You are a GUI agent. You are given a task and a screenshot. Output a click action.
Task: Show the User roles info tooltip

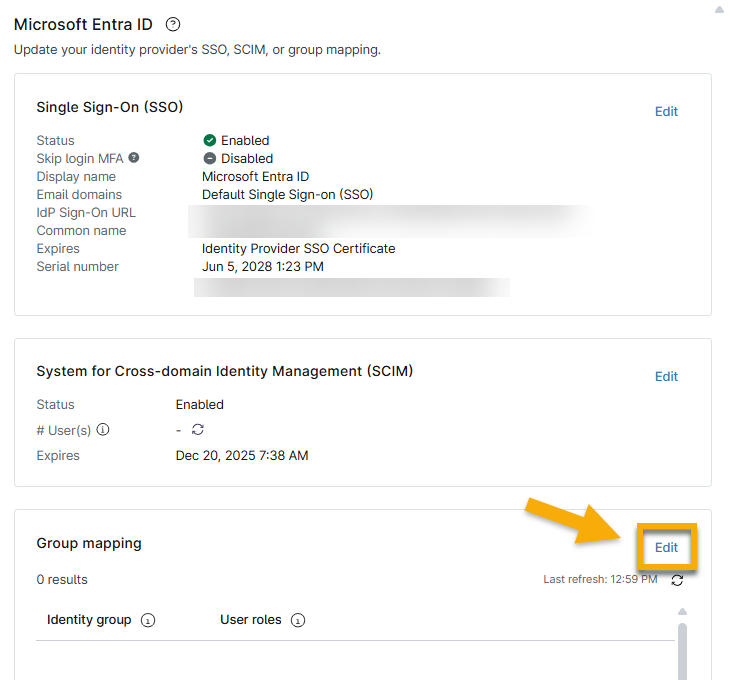coord(298,620)
